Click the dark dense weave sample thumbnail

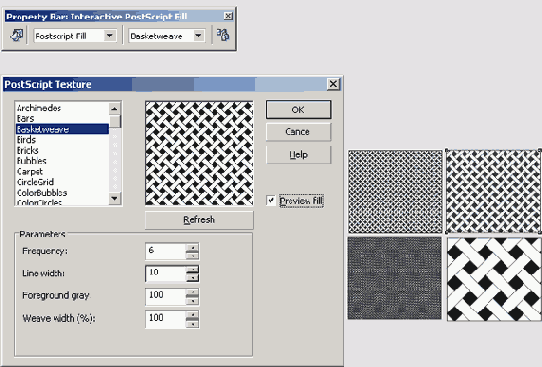point(394,278)
